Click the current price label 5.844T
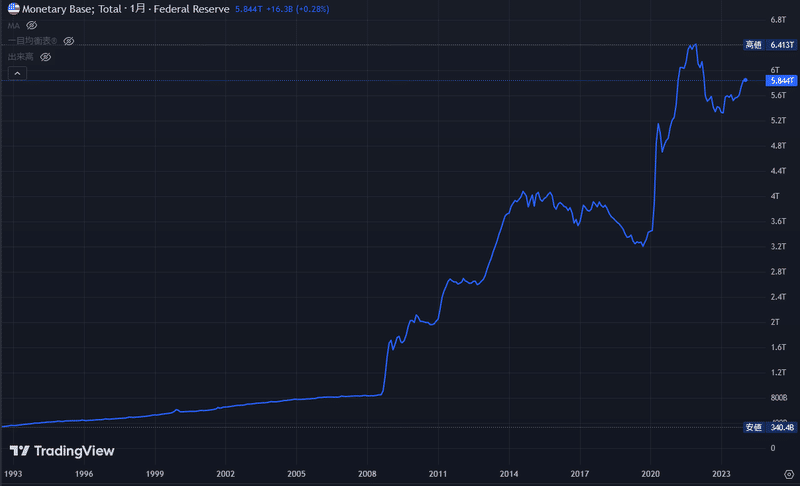Image resolution: width=800 pixels, height=486 pixels. click(x=782, y=81)
